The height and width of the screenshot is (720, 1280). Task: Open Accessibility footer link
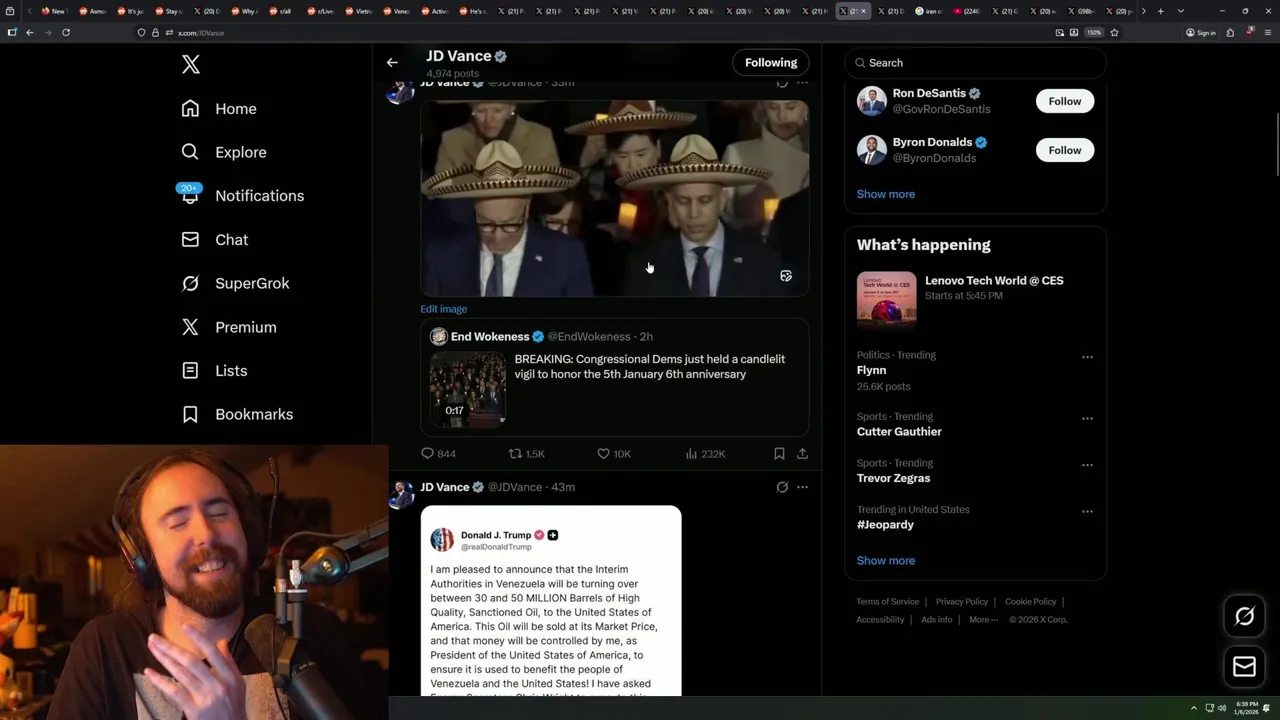pyautogui.click(x=880, y=620)
